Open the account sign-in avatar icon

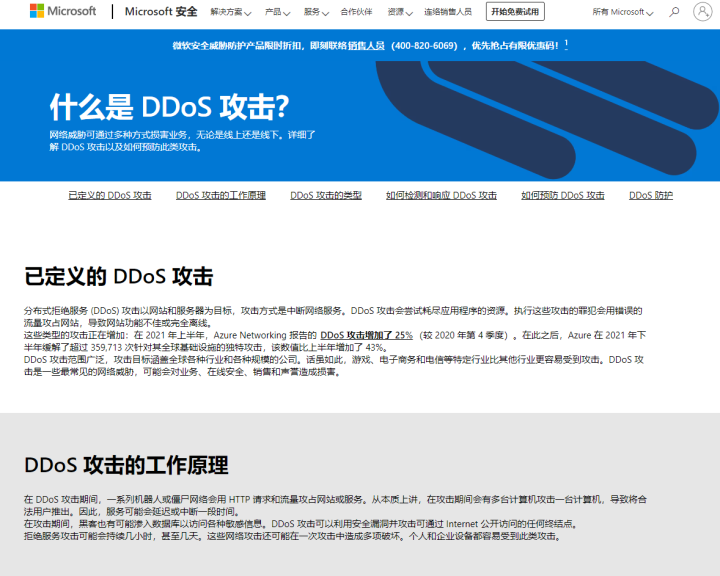click(x=702, y=11)
